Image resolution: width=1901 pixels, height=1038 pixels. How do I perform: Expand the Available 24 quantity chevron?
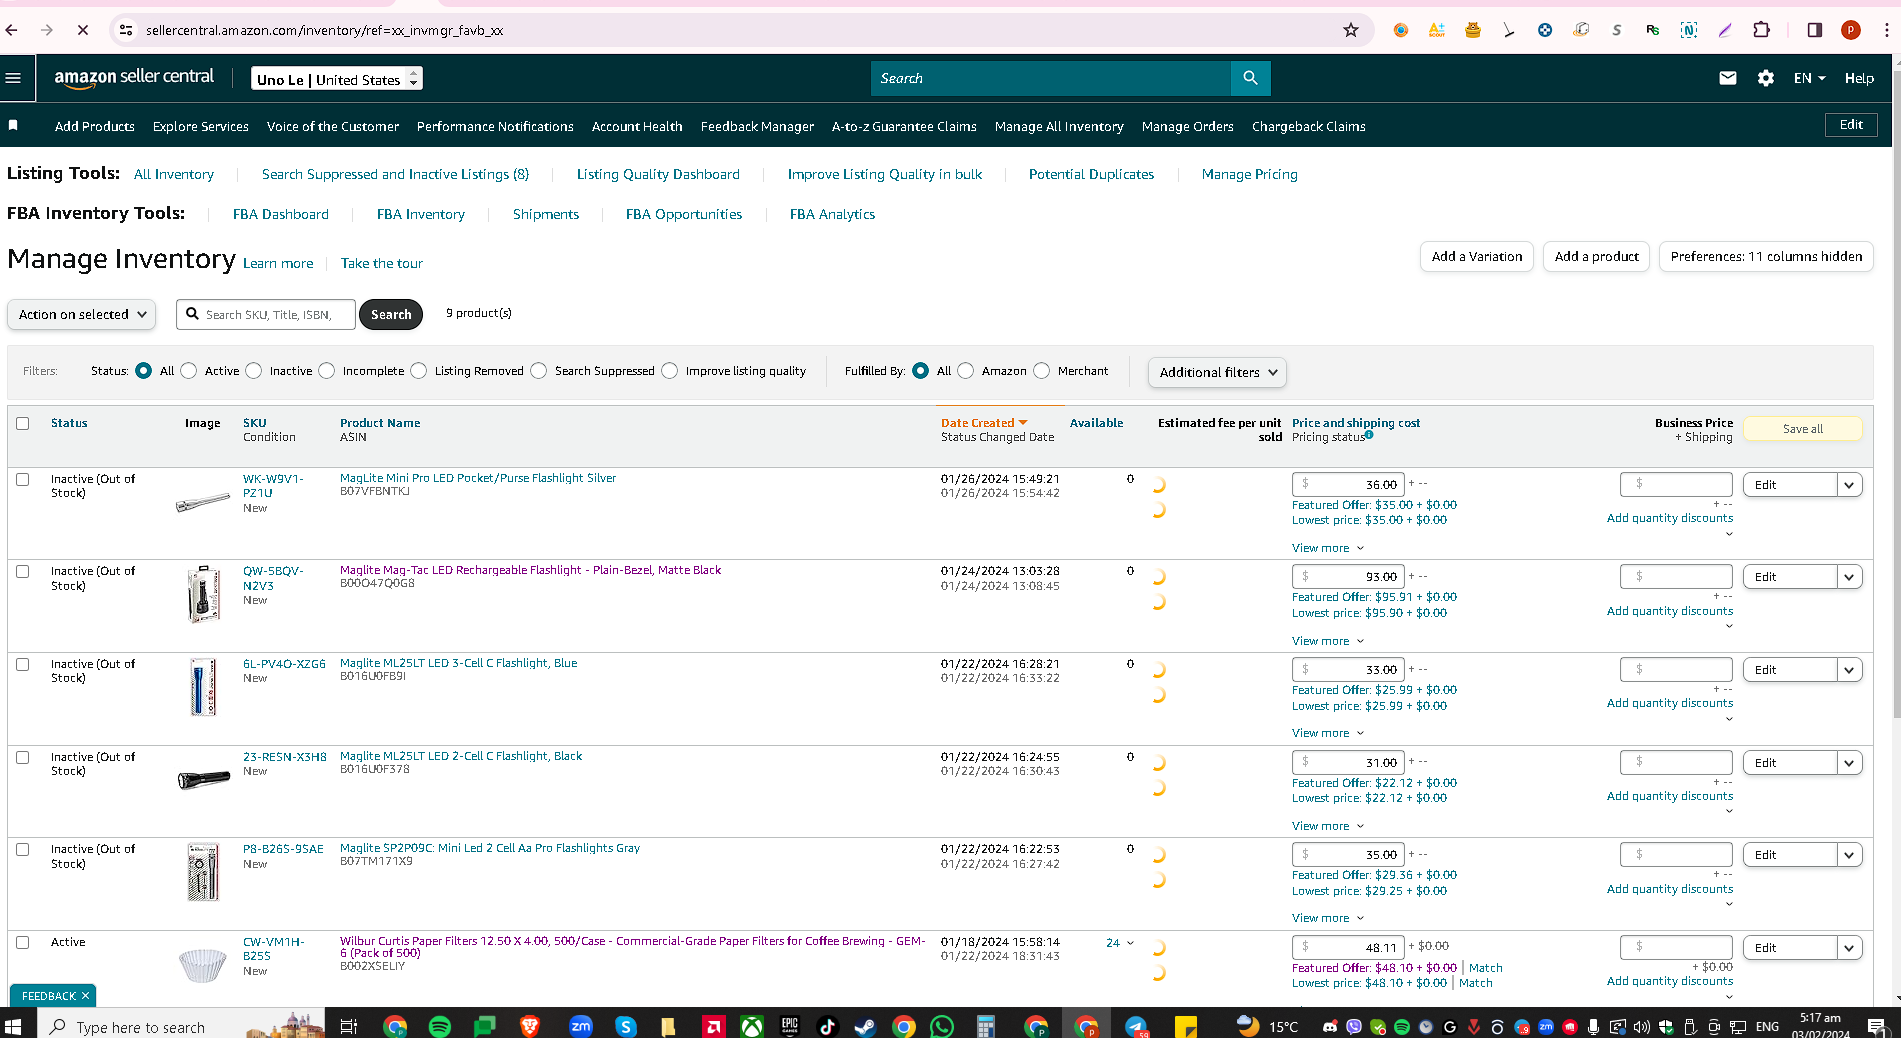coord(1130,943)
